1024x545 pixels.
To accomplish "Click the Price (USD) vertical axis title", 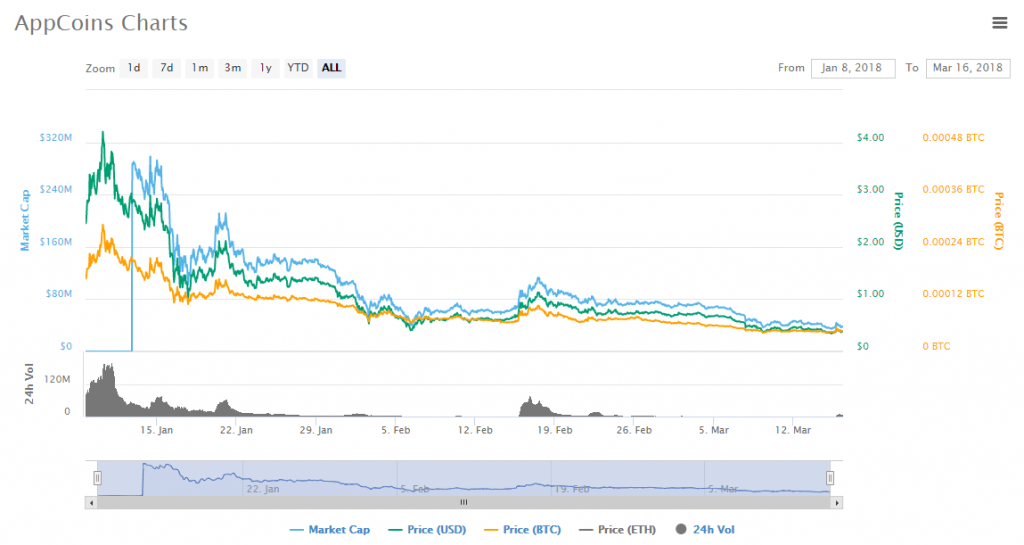I will (x=899, y=221).
